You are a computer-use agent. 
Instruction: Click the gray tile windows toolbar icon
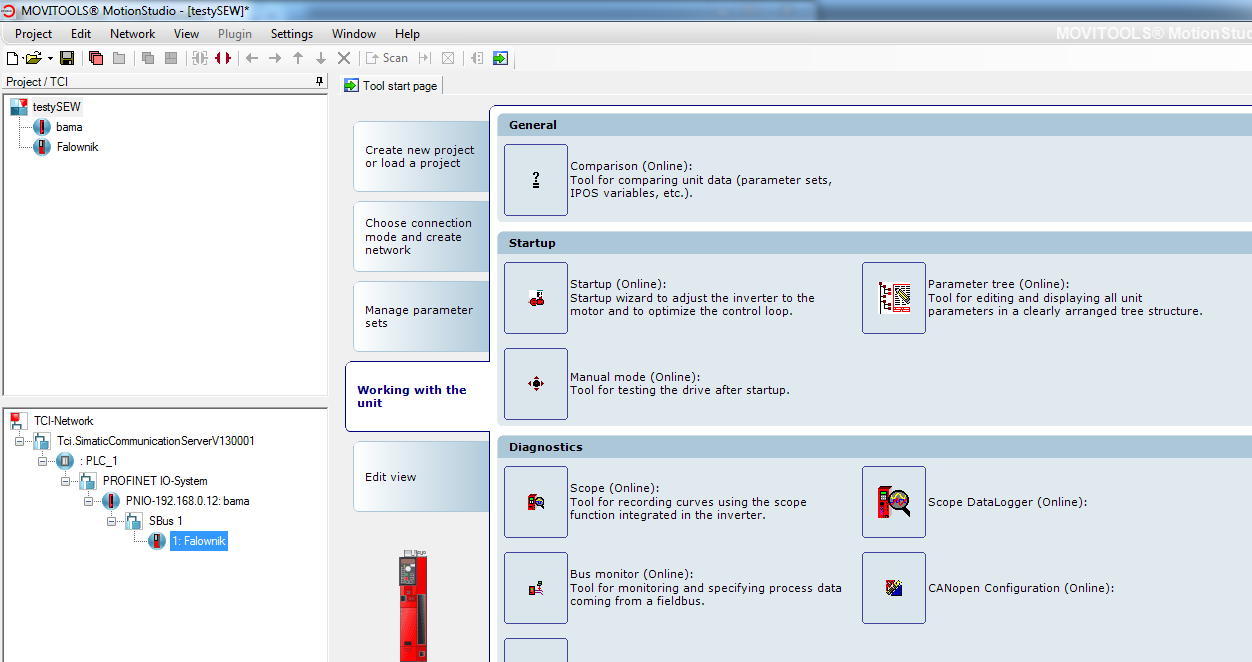[171, 58]
